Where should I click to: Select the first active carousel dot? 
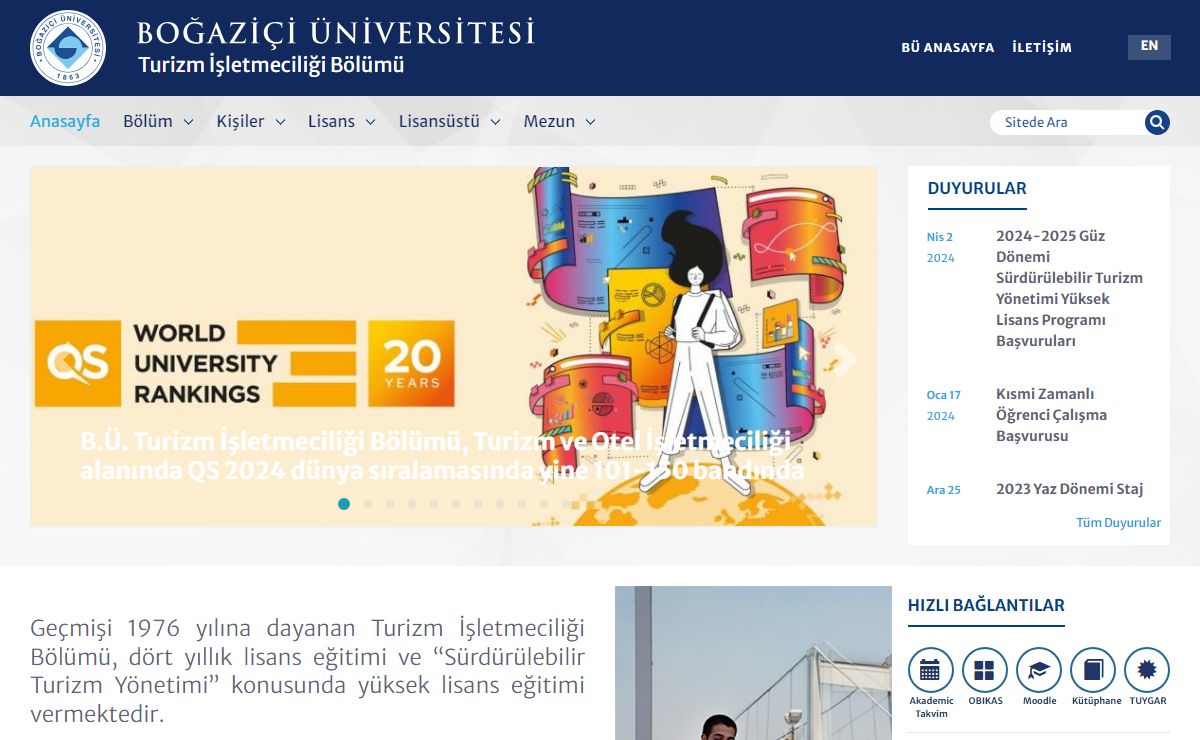pos(344,504)
